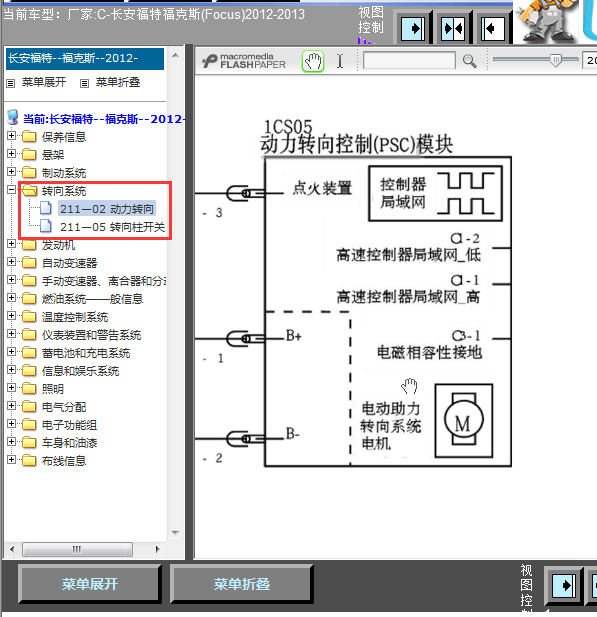
Task: Click the 菜单展开 list icon in sidebar
Action: (x=11, y=83)
